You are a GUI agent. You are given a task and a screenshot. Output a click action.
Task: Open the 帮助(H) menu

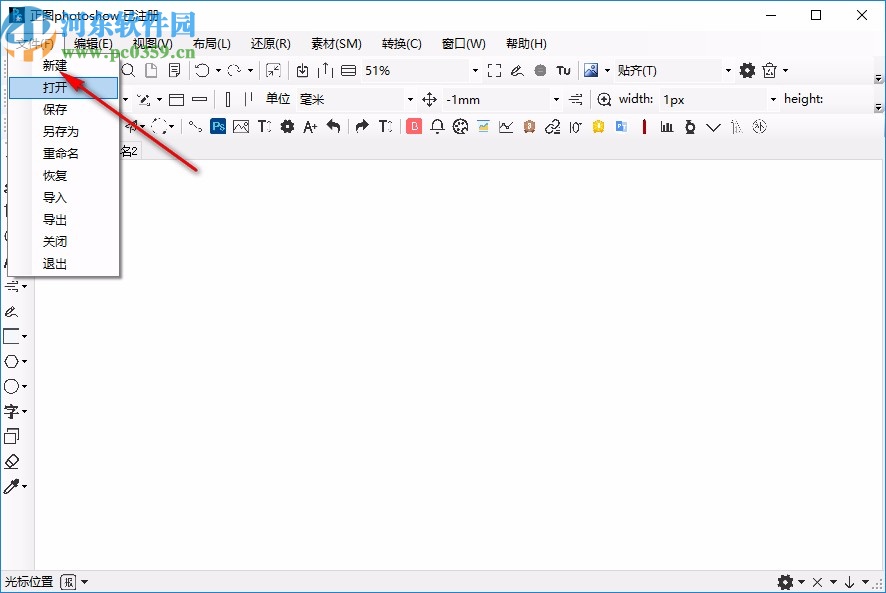(526, 44)
